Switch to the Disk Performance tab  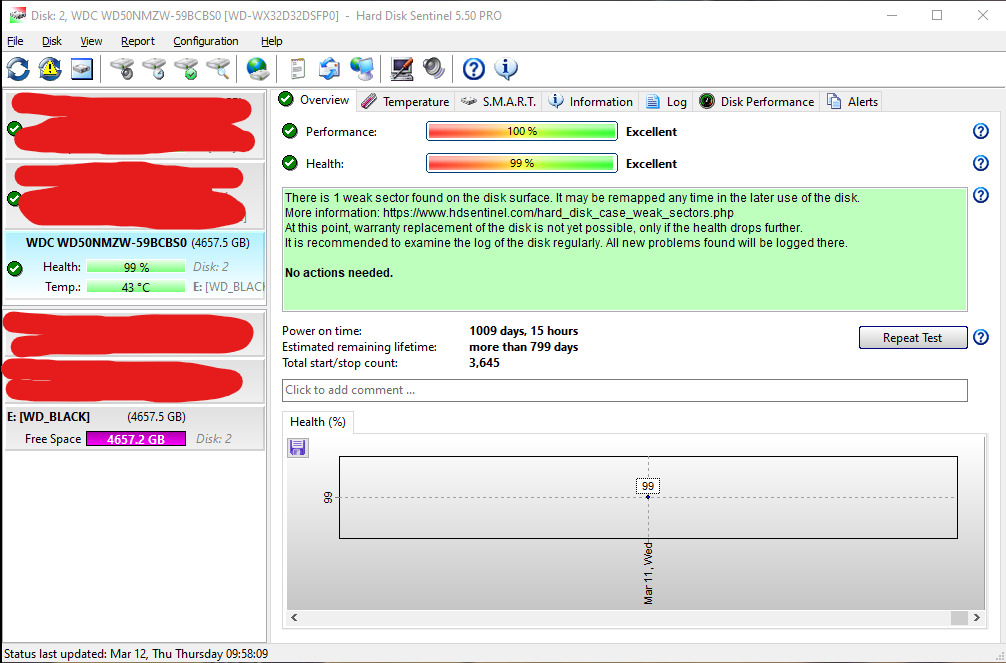[x=756, y=101]
